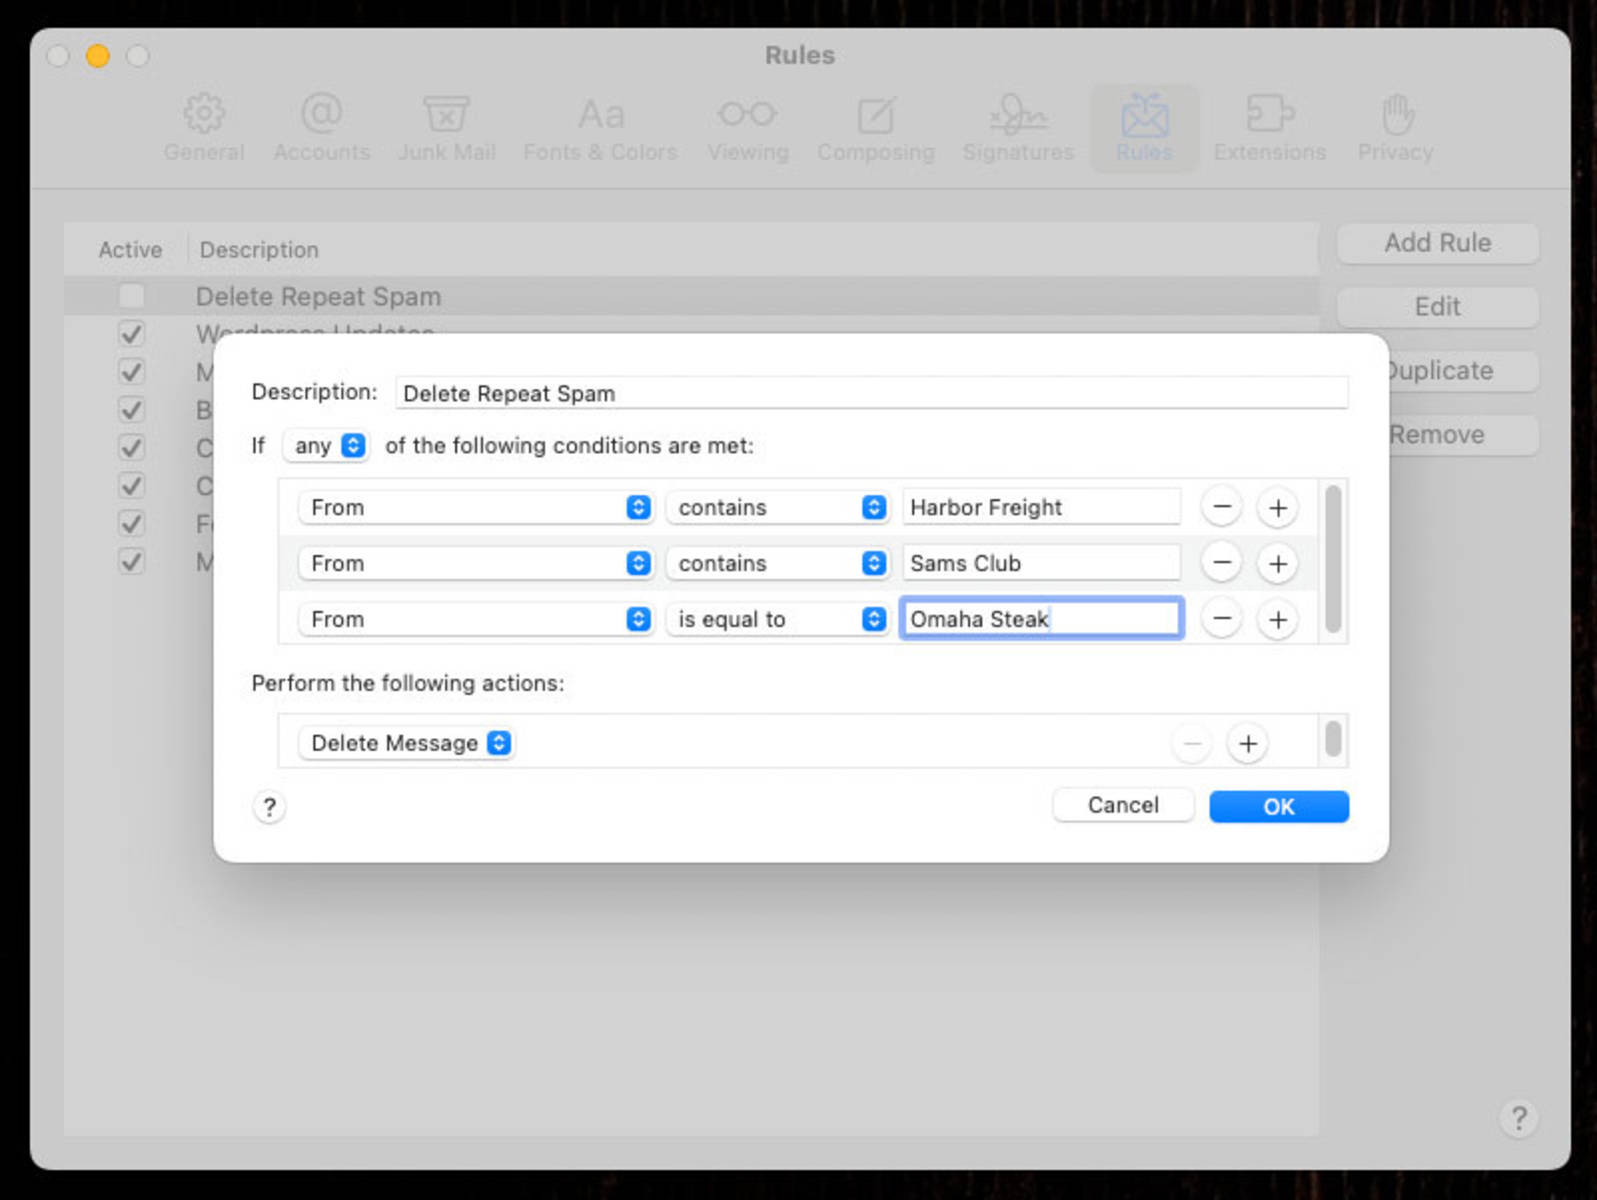Viewport: 1597px width, 1200px height.
Task: Click the conditions list scrollbar
Action: click(1332, 559)
